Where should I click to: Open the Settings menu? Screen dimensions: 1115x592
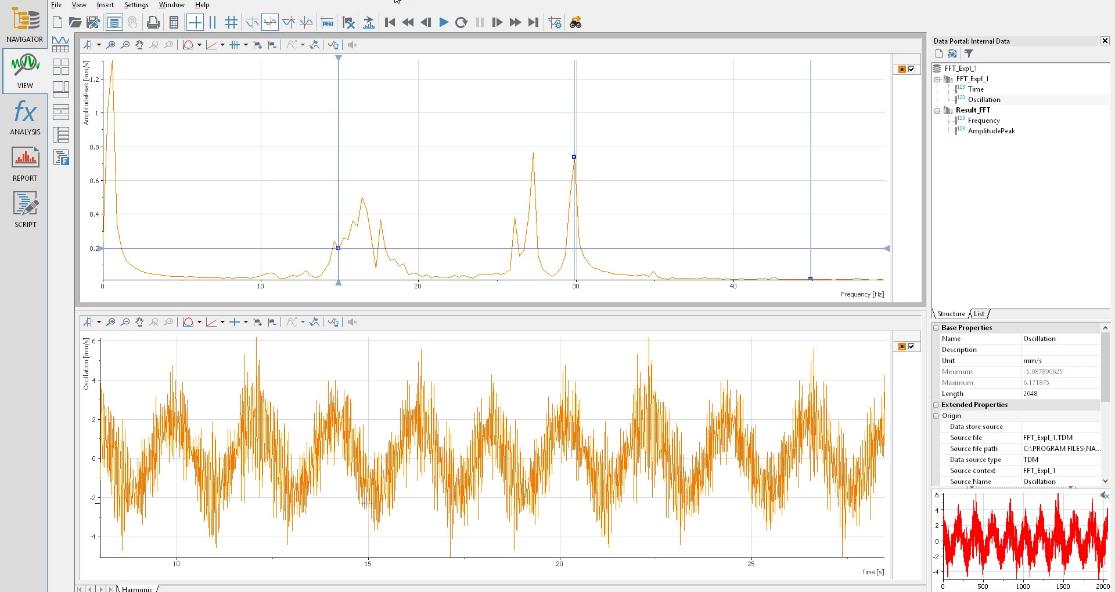136,4
